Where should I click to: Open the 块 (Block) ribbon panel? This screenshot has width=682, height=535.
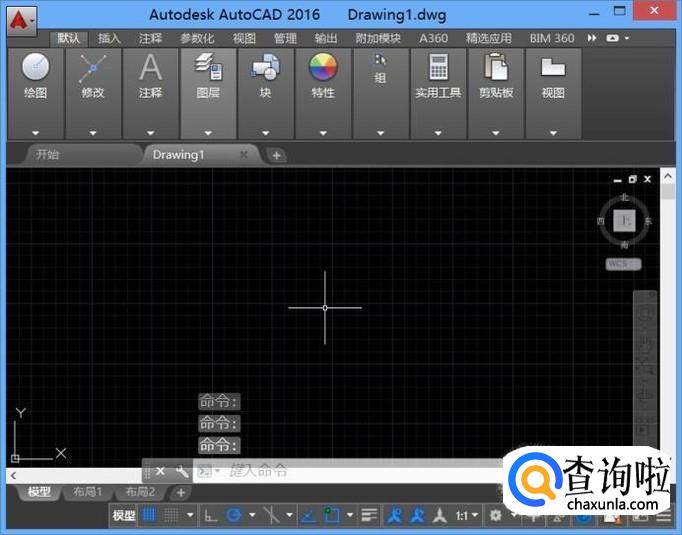(265, 93)
